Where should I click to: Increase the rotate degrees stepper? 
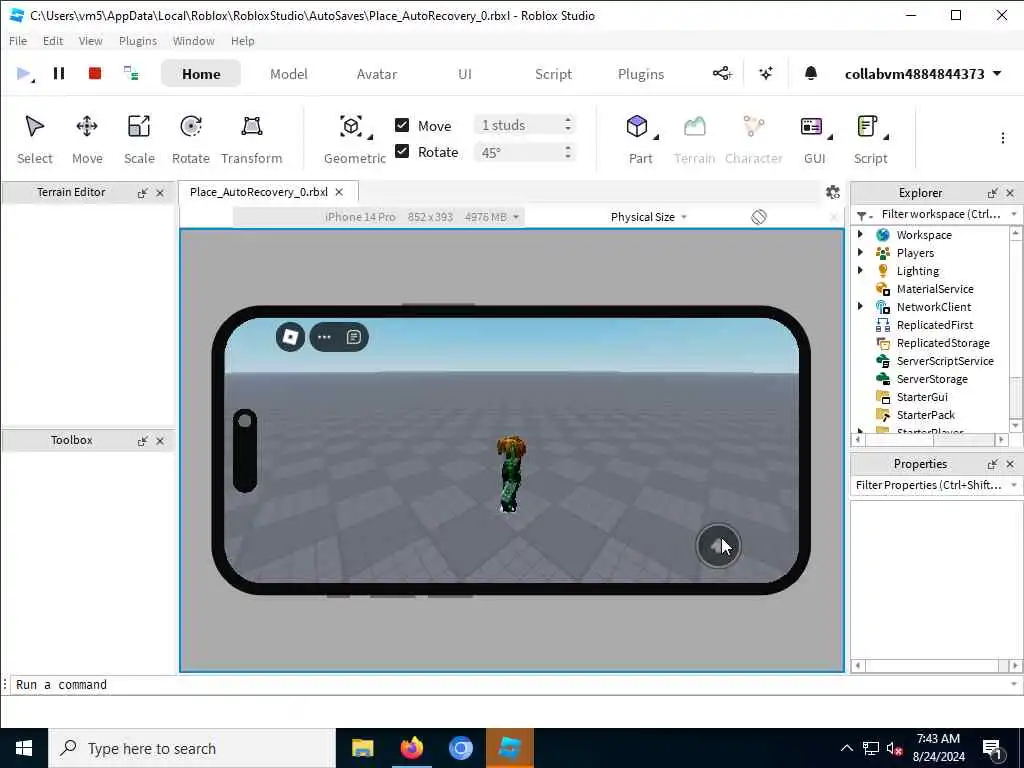coord(568,148)
